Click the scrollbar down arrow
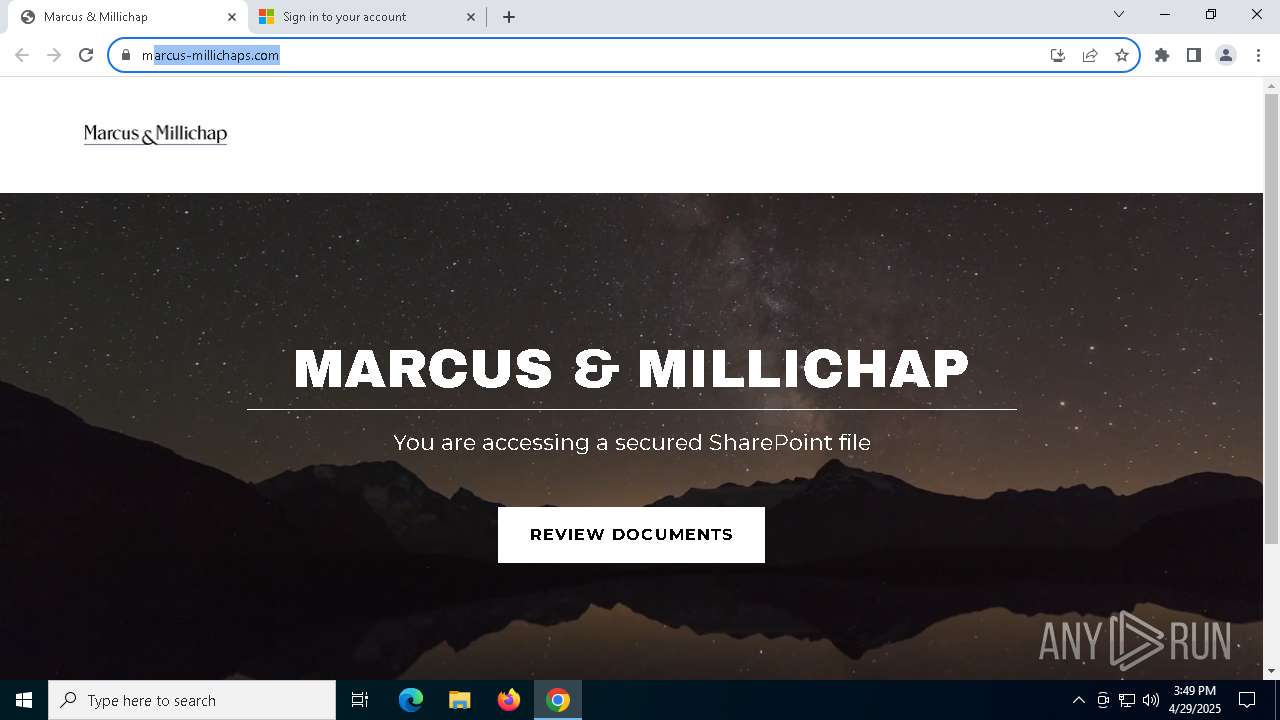1280x720 pixels. click(1271, 671)
